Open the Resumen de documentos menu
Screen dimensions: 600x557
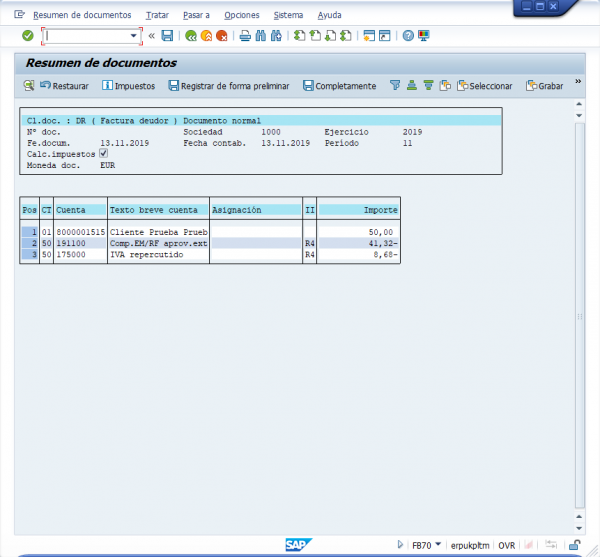point(82,15)
